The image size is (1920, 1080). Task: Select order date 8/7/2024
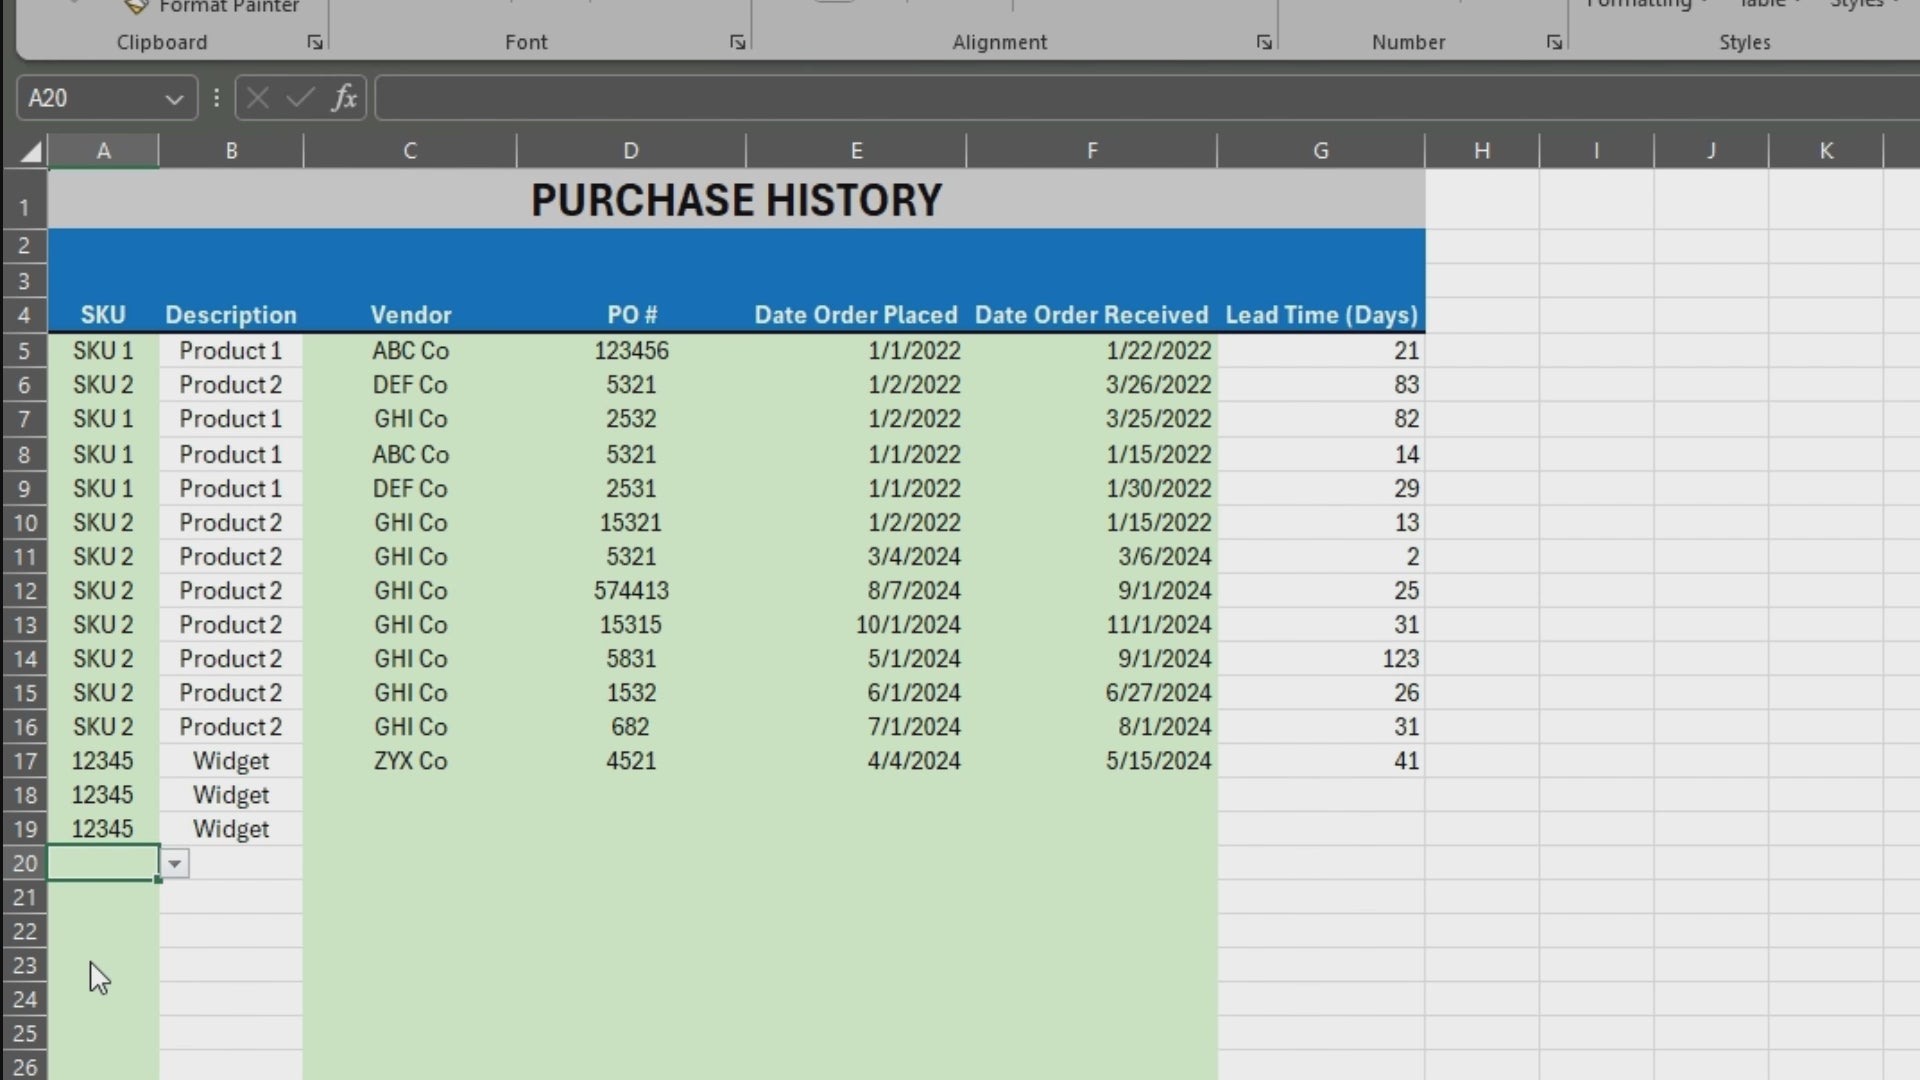(856, 591)
